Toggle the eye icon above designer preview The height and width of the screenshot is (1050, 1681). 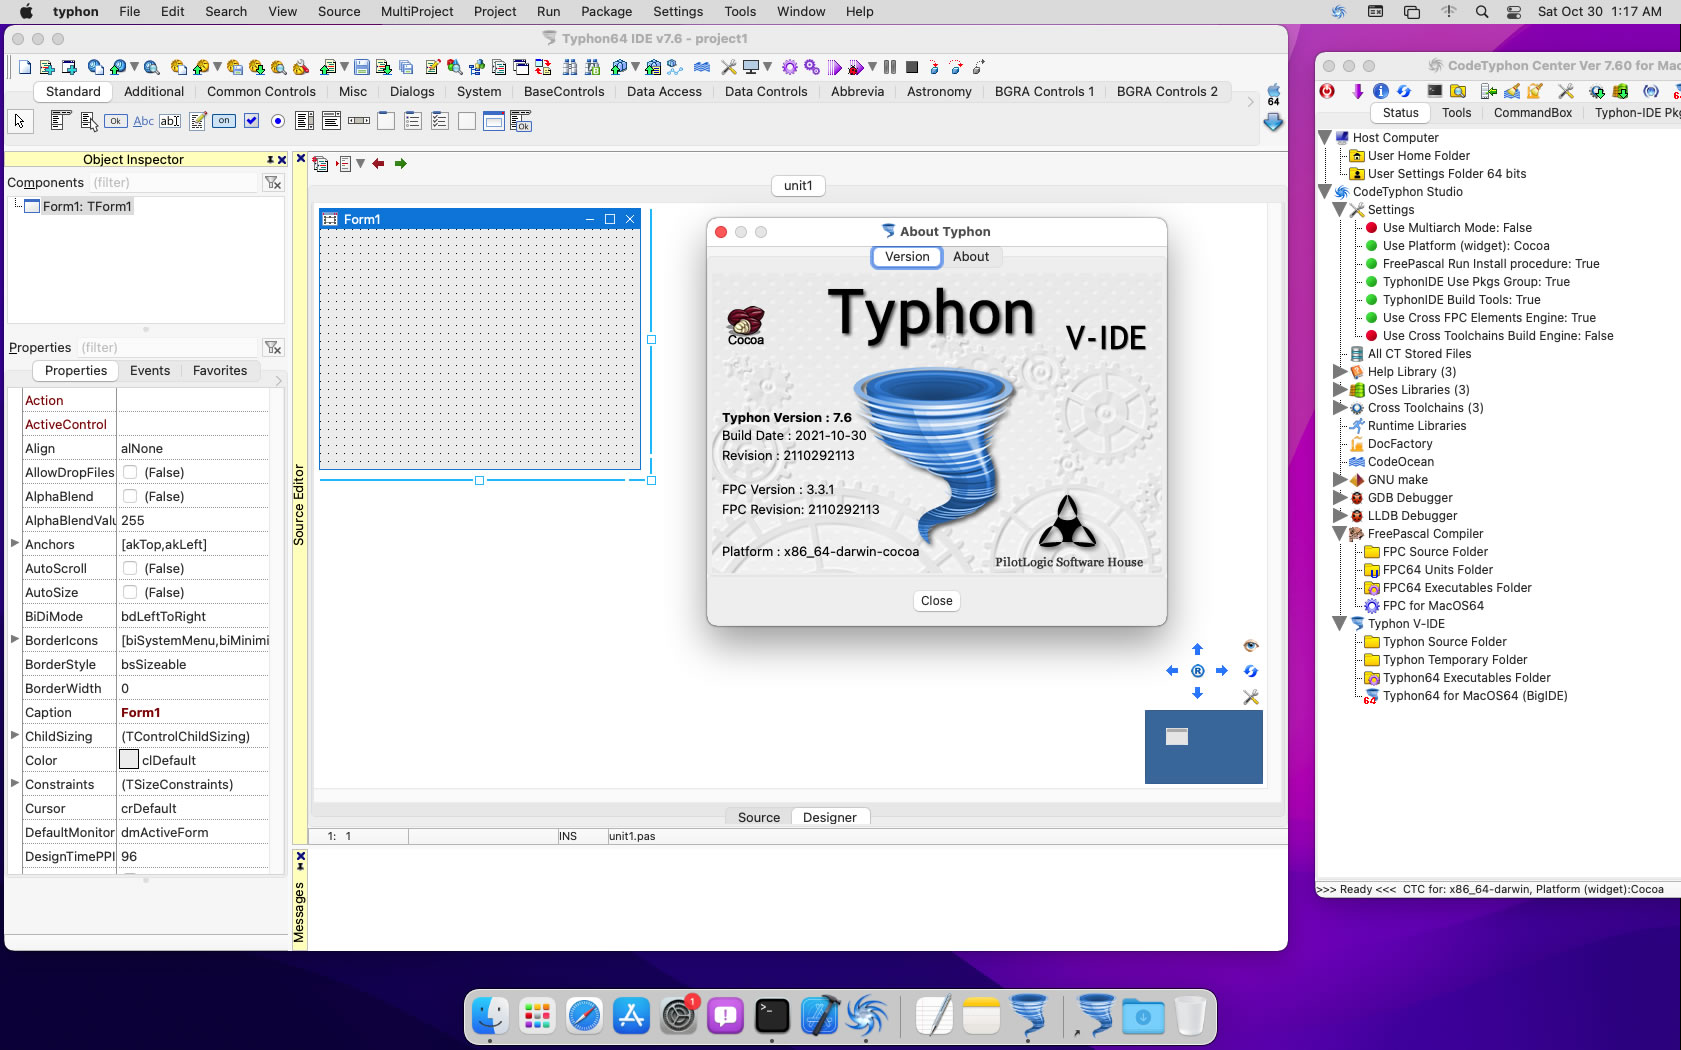(1250, 646)
